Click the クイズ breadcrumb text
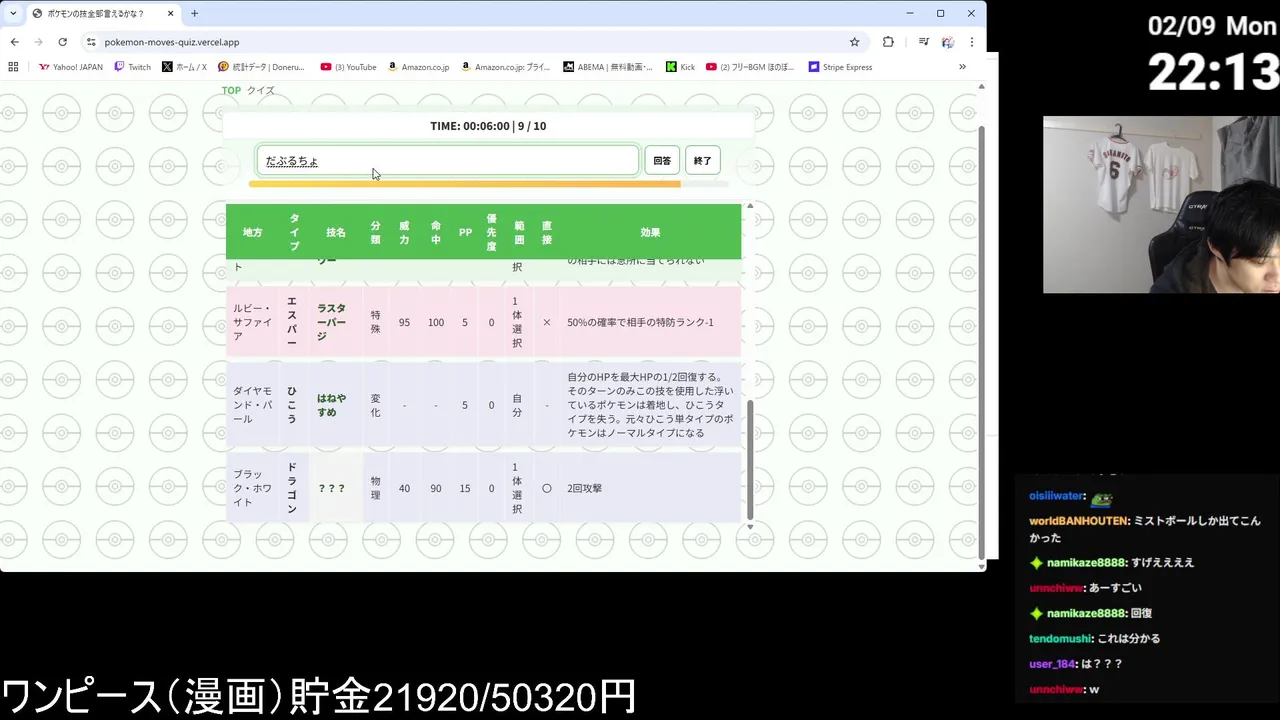 (x=260, y=90)
